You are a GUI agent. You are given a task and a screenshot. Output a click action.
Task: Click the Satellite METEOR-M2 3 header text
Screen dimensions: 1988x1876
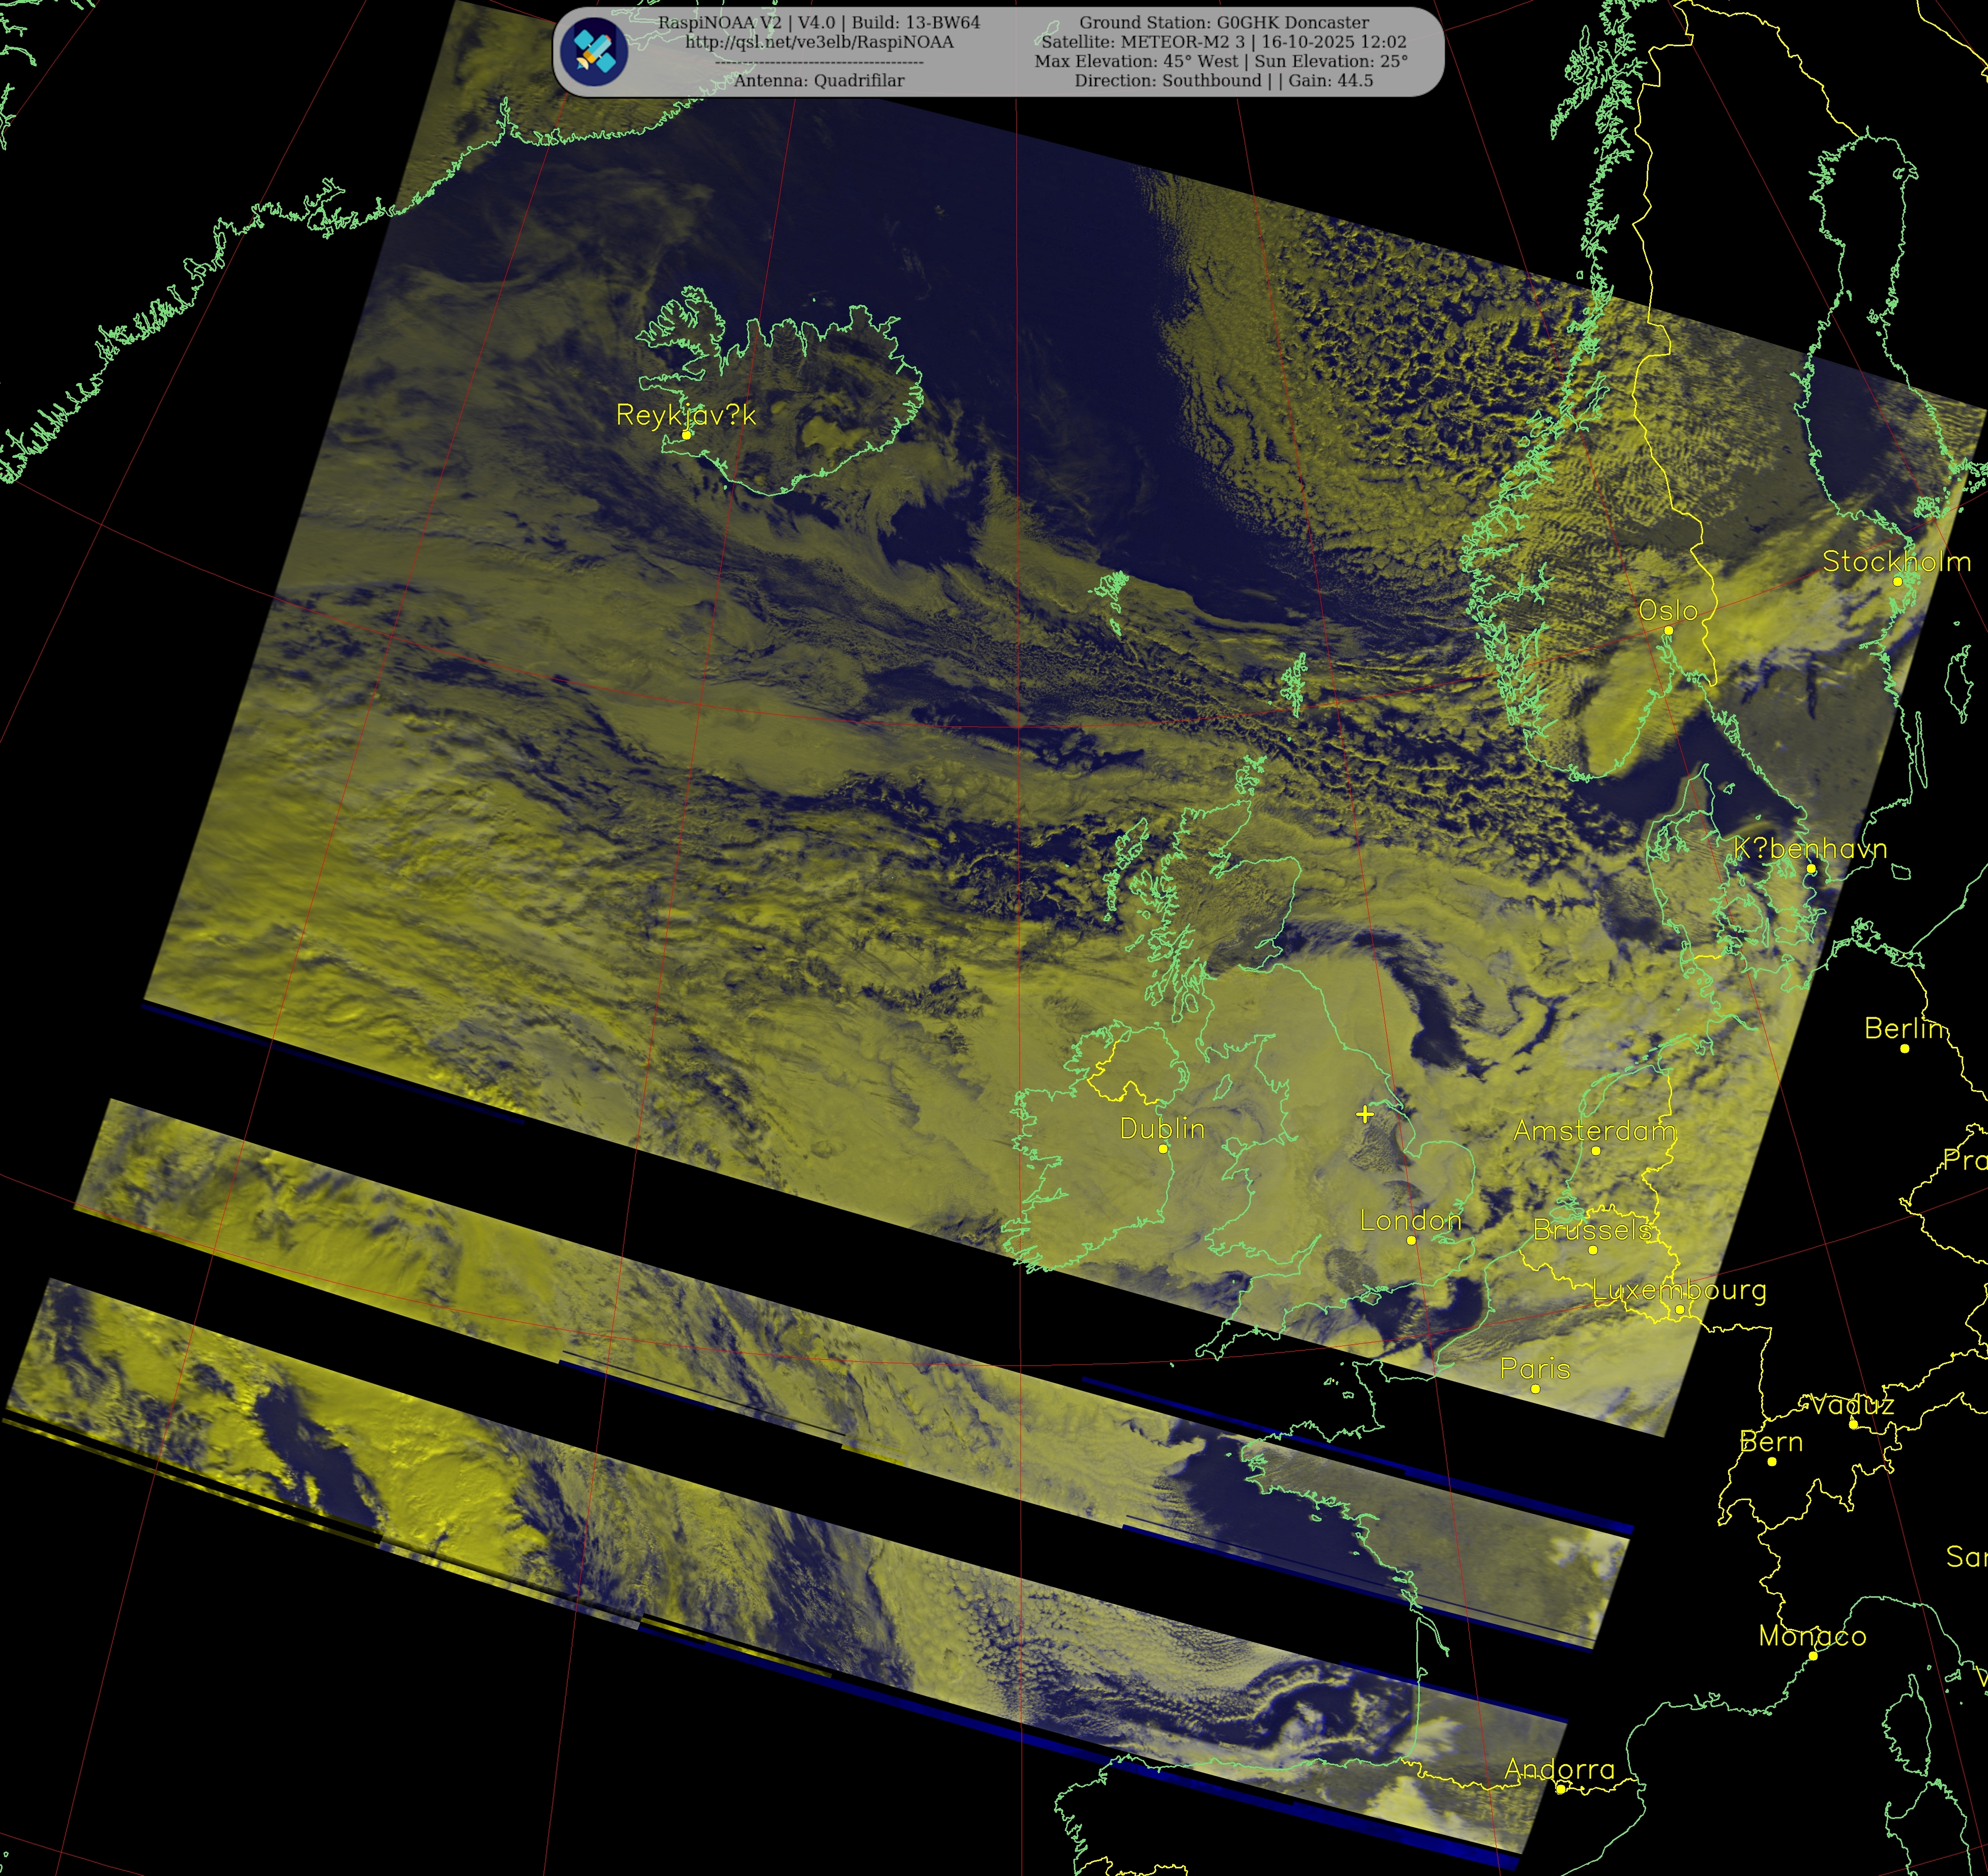1143,42
